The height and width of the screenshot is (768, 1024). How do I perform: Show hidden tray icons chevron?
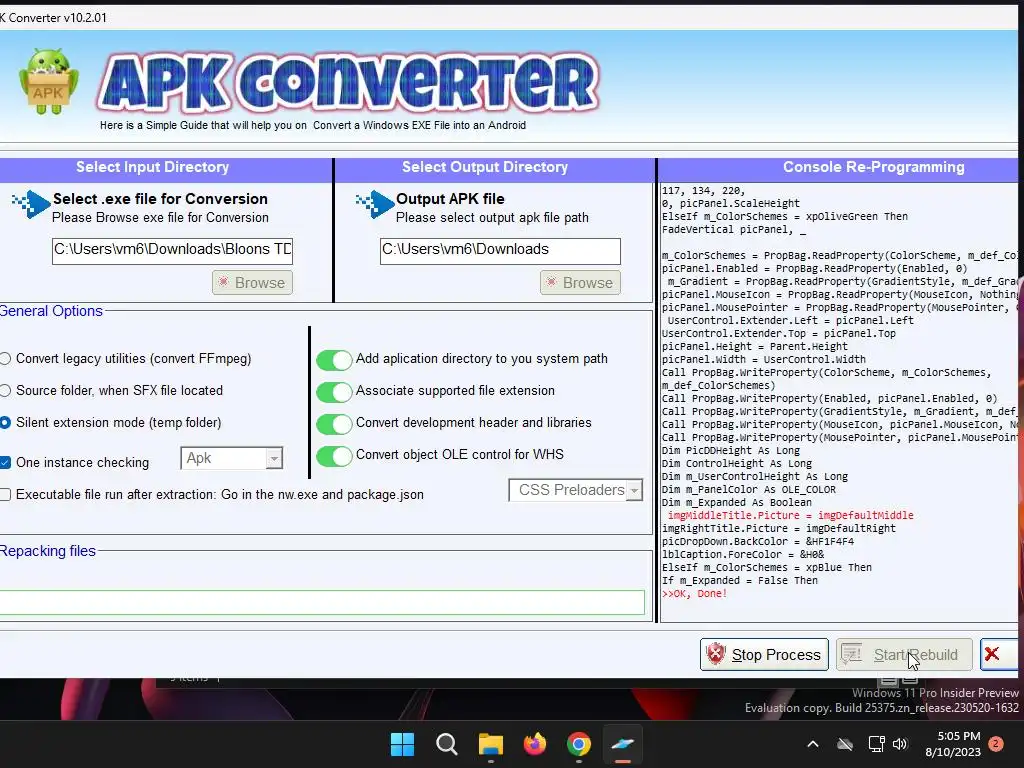tap(813, 744)
